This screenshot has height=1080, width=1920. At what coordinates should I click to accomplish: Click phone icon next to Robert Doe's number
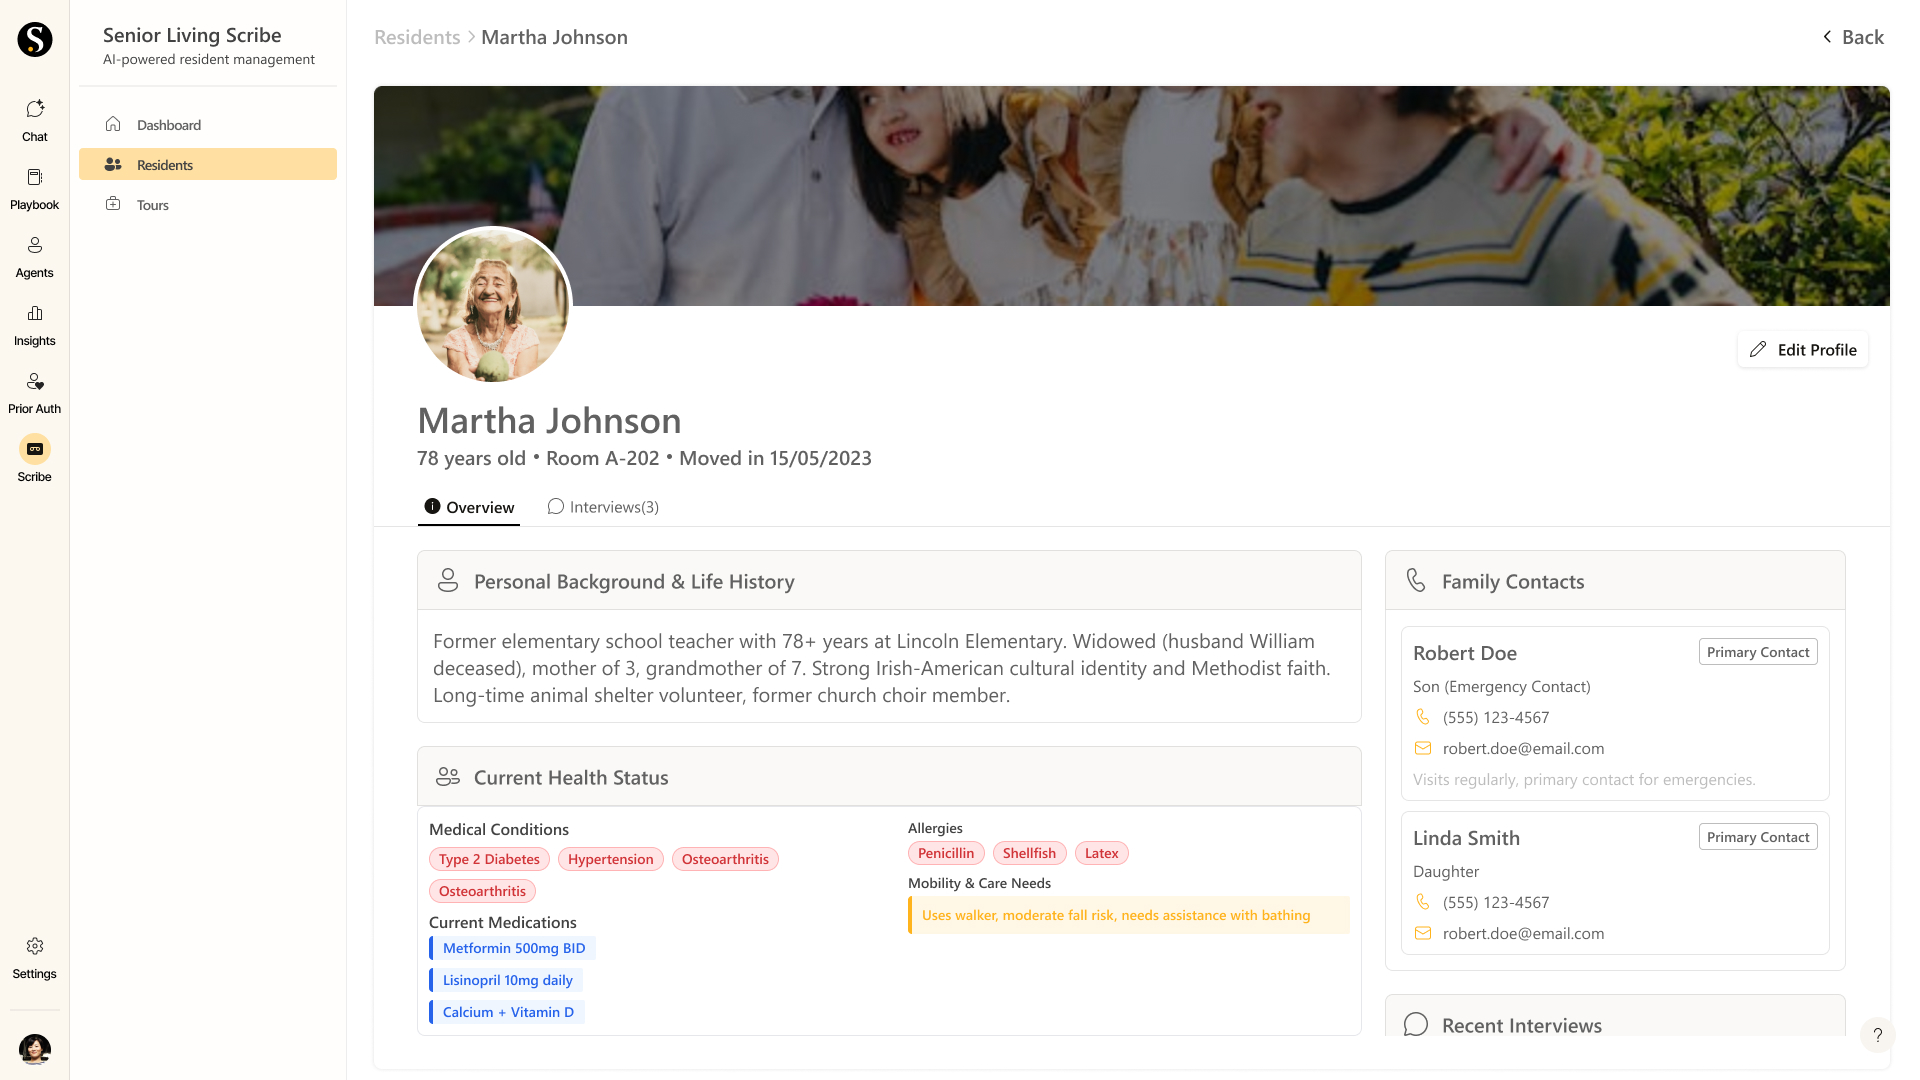tap(1422, 717)
